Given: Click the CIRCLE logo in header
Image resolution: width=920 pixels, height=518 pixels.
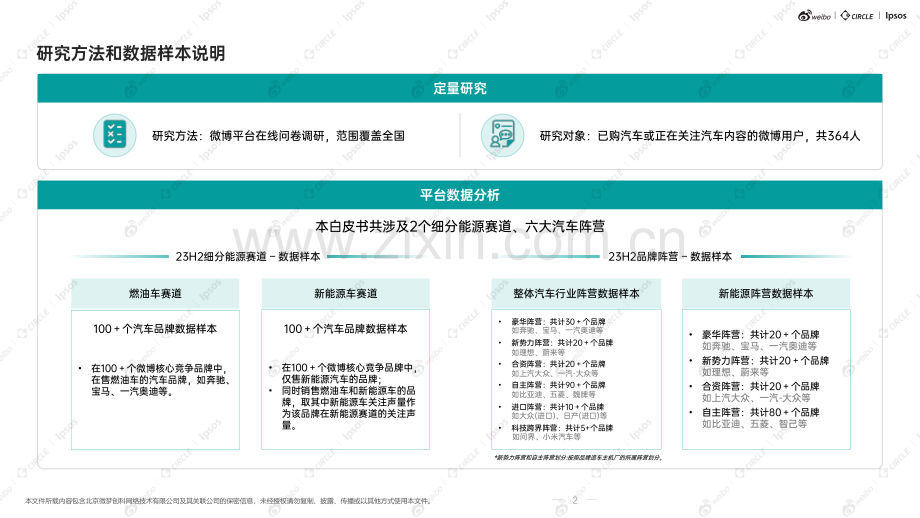Looking at the screenshot, I should click(857, 16).
